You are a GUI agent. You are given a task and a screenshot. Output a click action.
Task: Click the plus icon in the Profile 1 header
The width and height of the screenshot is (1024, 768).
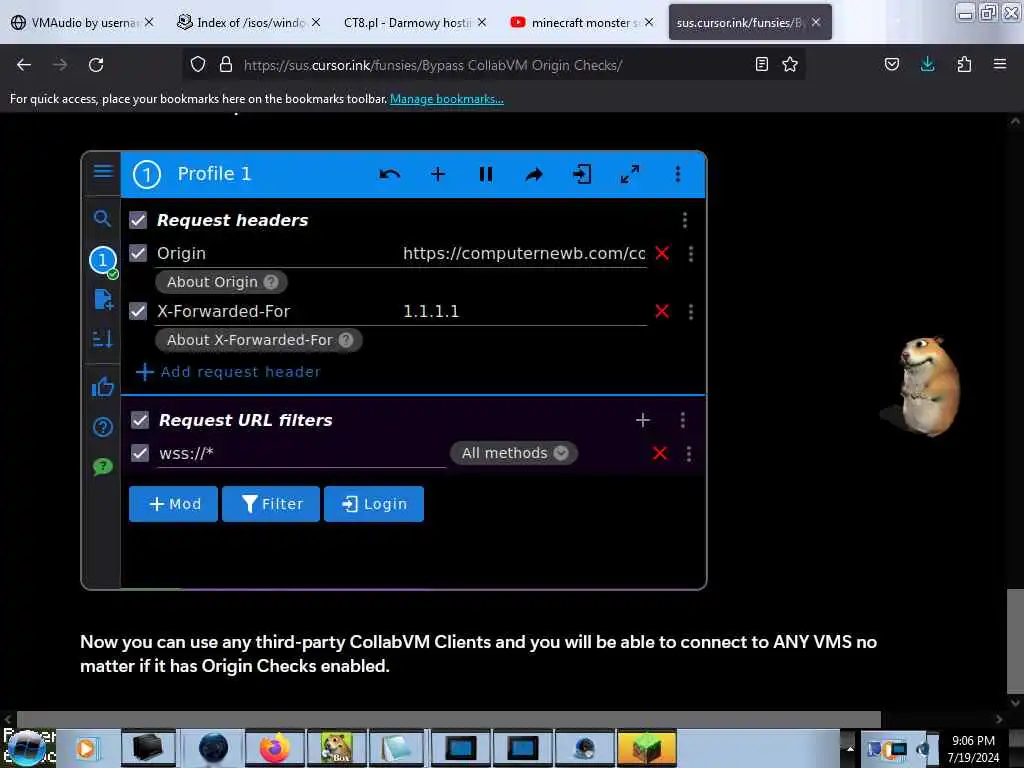click(438, 174)
